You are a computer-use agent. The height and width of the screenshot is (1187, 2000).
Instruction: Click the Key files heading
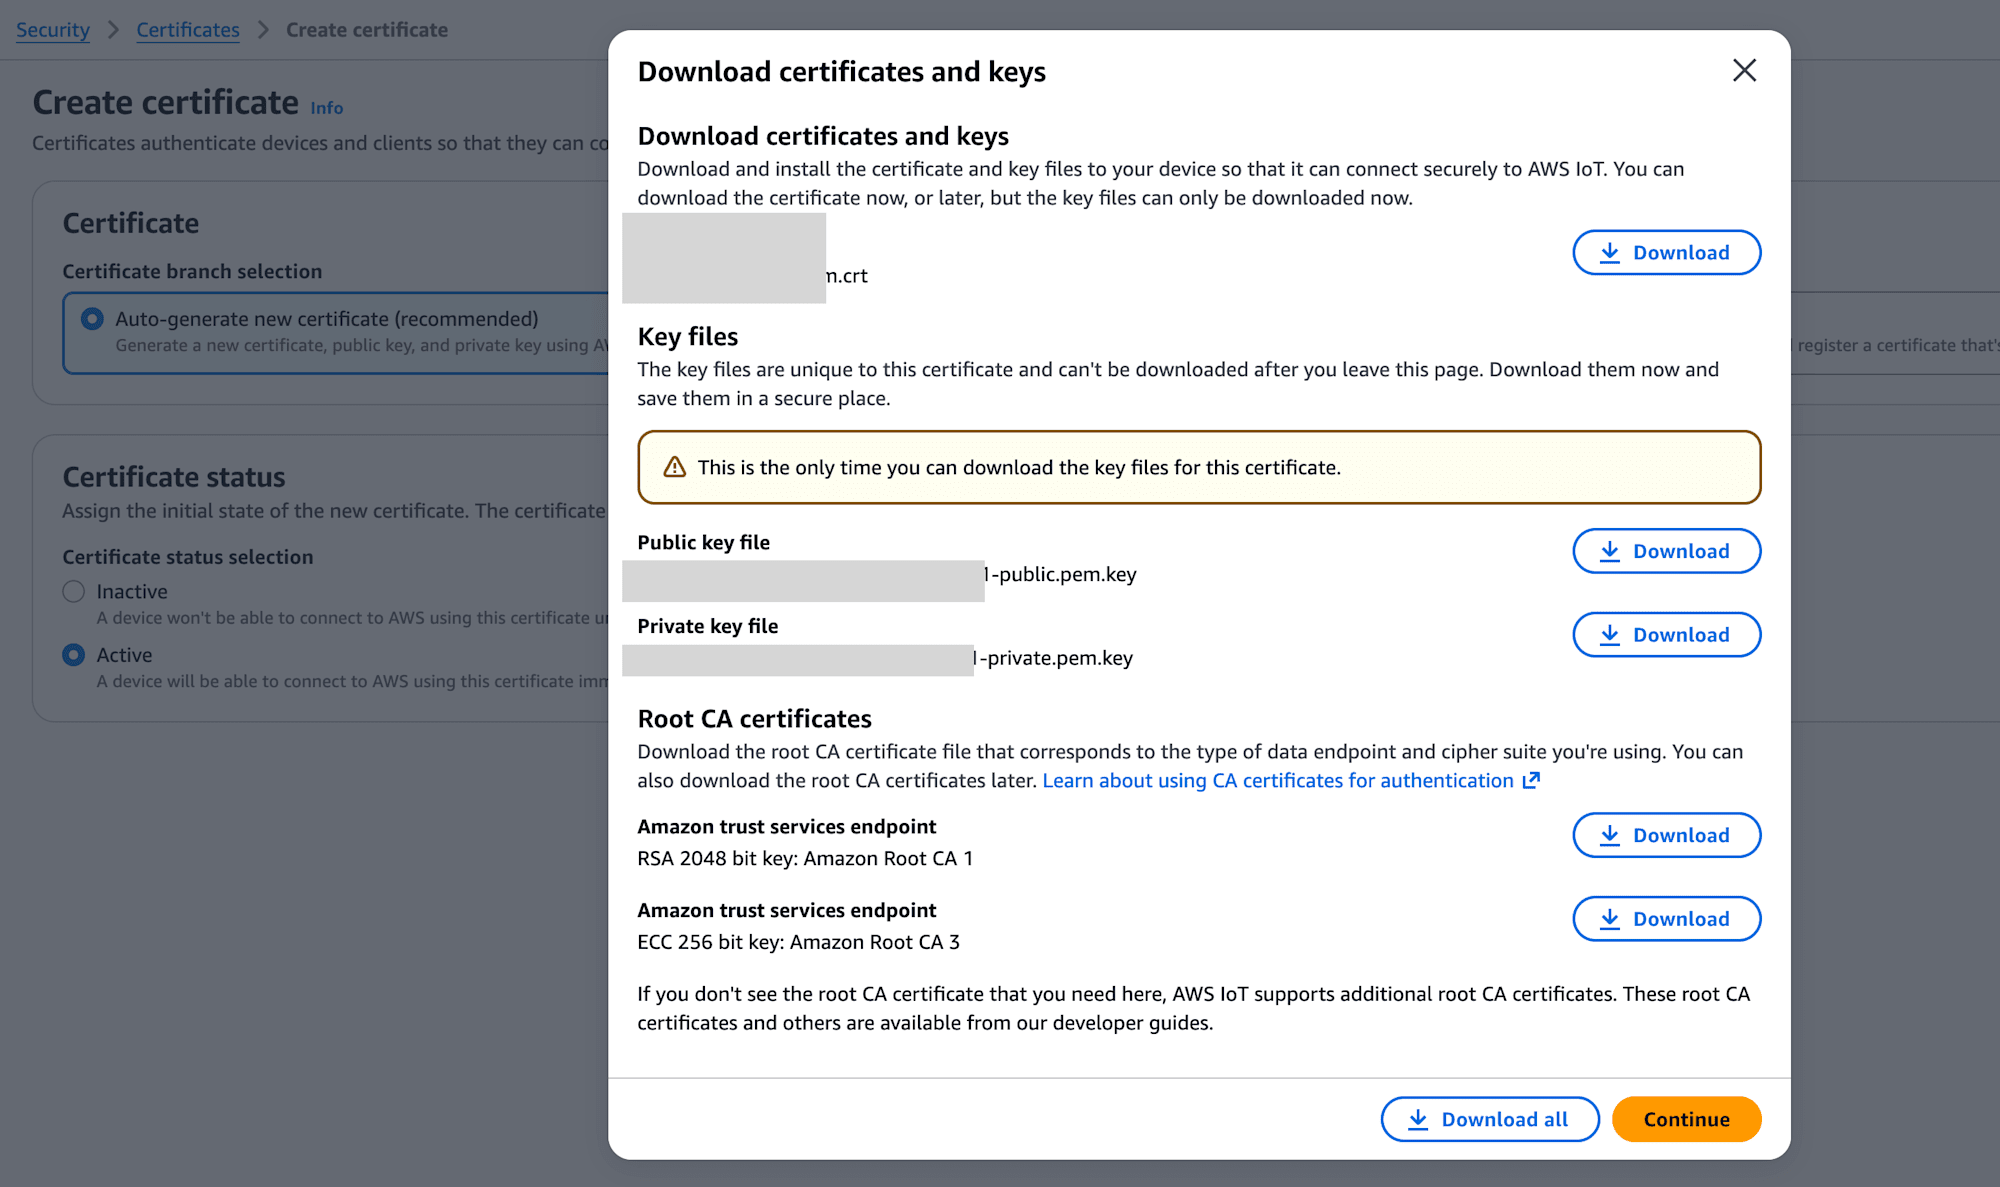coord(688,337)
